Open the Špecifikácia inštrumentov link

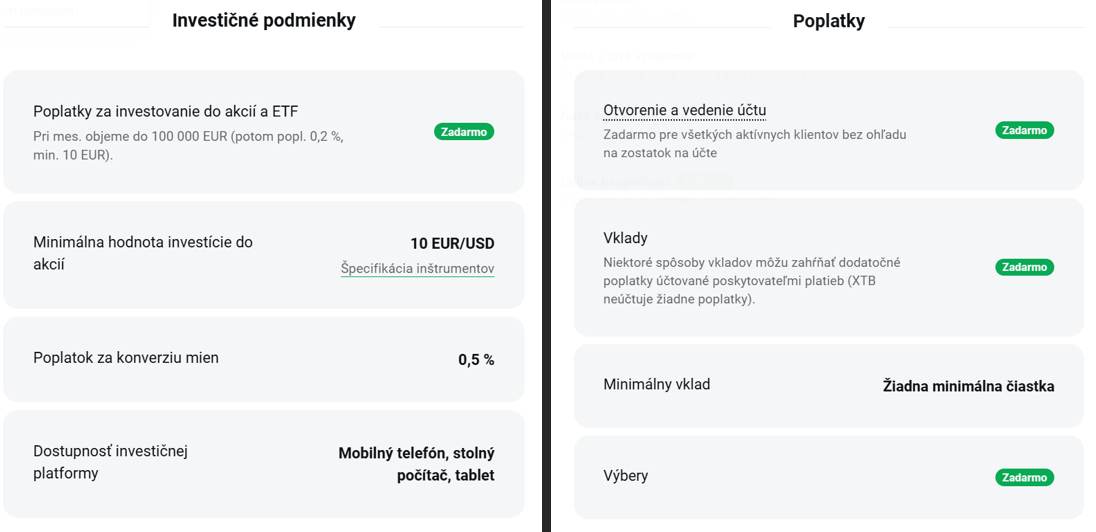tap(417, 268)
